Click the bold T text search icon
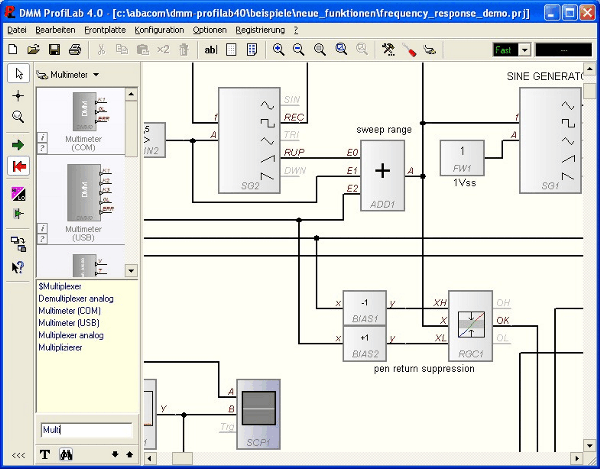 coord(45,454)
